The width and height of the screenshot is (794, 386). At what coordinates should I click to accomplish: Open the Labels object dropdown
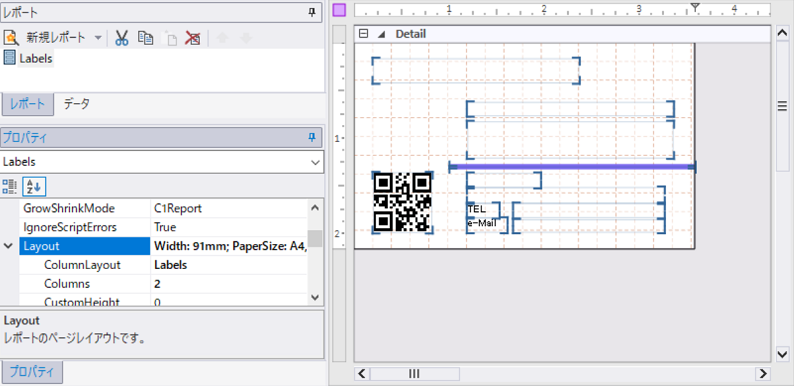(315, 163)
